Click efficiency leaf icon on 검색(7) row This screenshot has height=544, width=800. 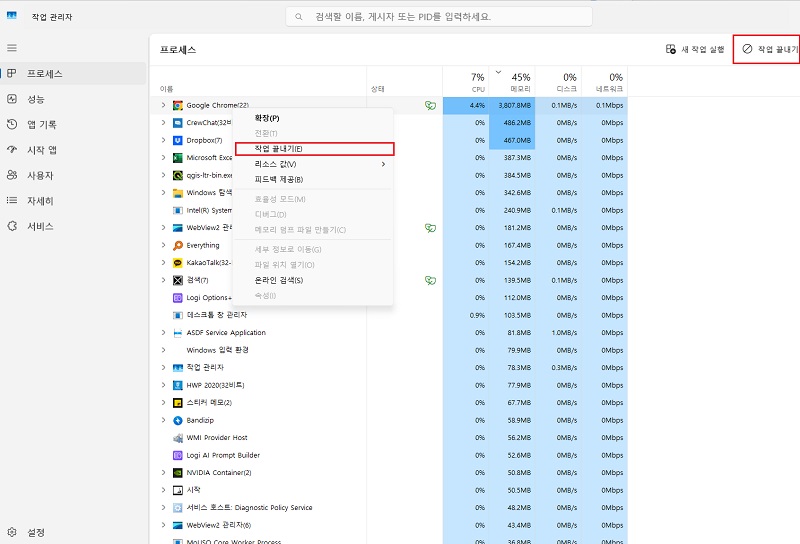pos(431,280)
